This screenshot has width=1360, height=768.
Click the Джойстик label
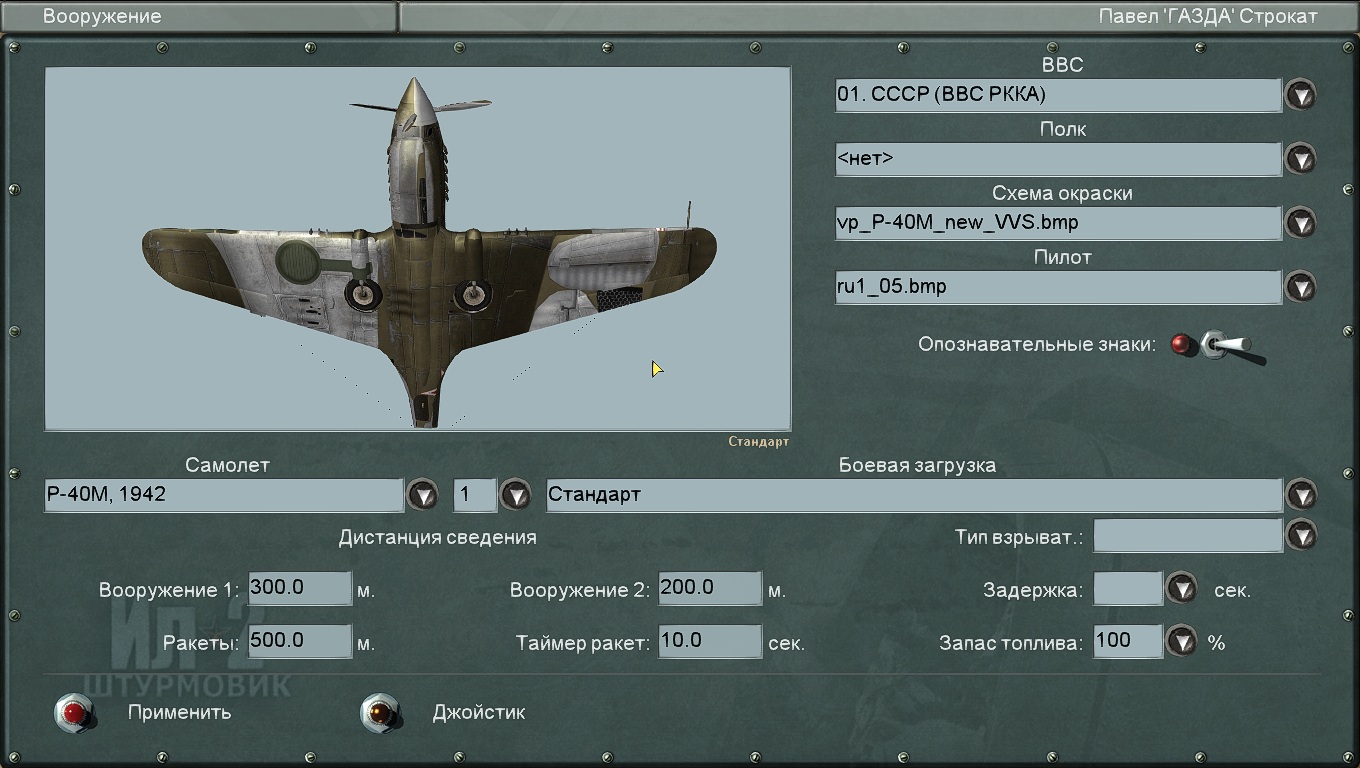(478, 713)
